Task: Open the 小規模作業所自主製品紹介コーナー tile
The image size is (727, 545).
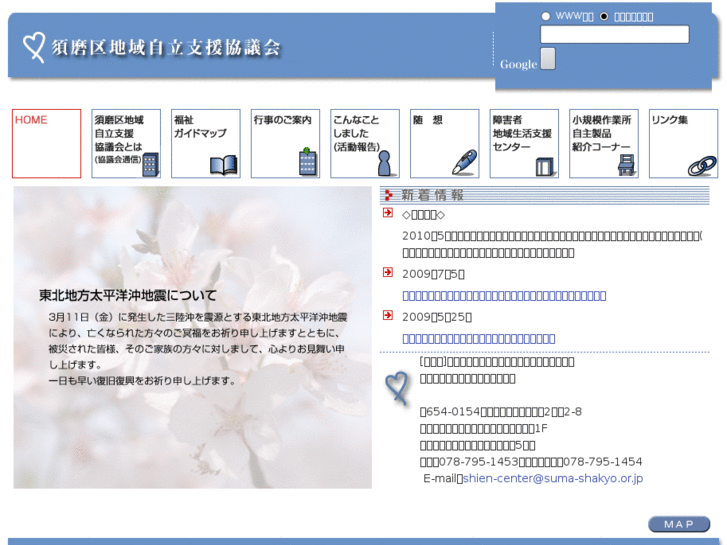Action: click(604, 143)
